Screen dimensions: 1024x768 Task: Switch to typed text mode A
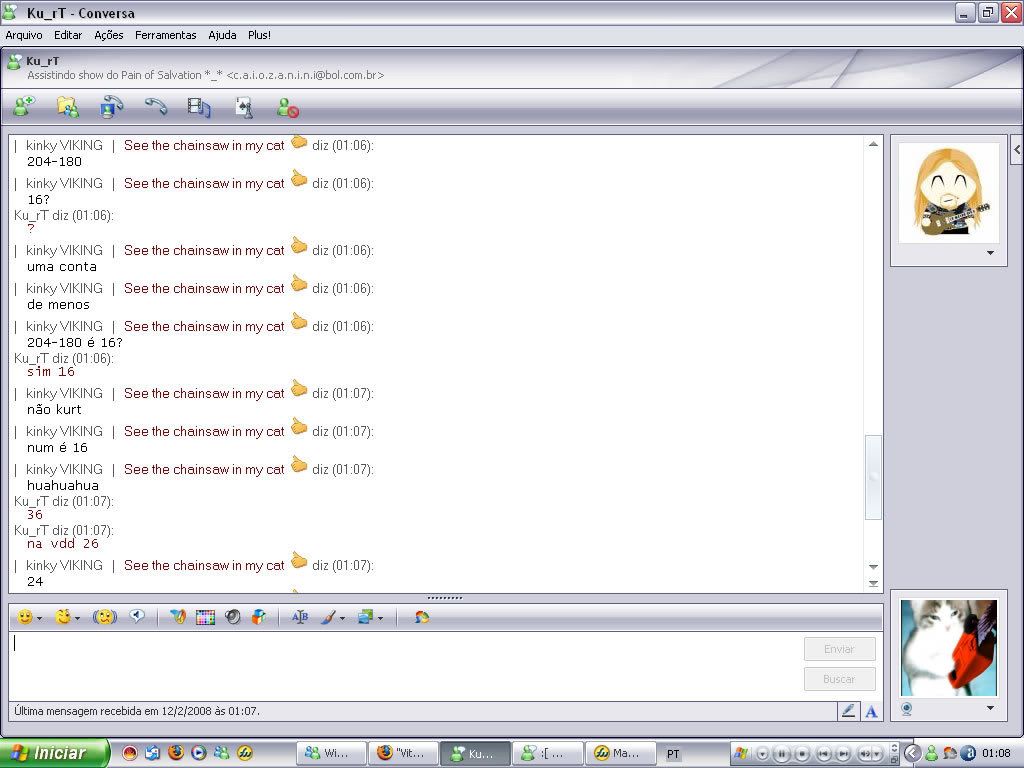pos(871,711)
